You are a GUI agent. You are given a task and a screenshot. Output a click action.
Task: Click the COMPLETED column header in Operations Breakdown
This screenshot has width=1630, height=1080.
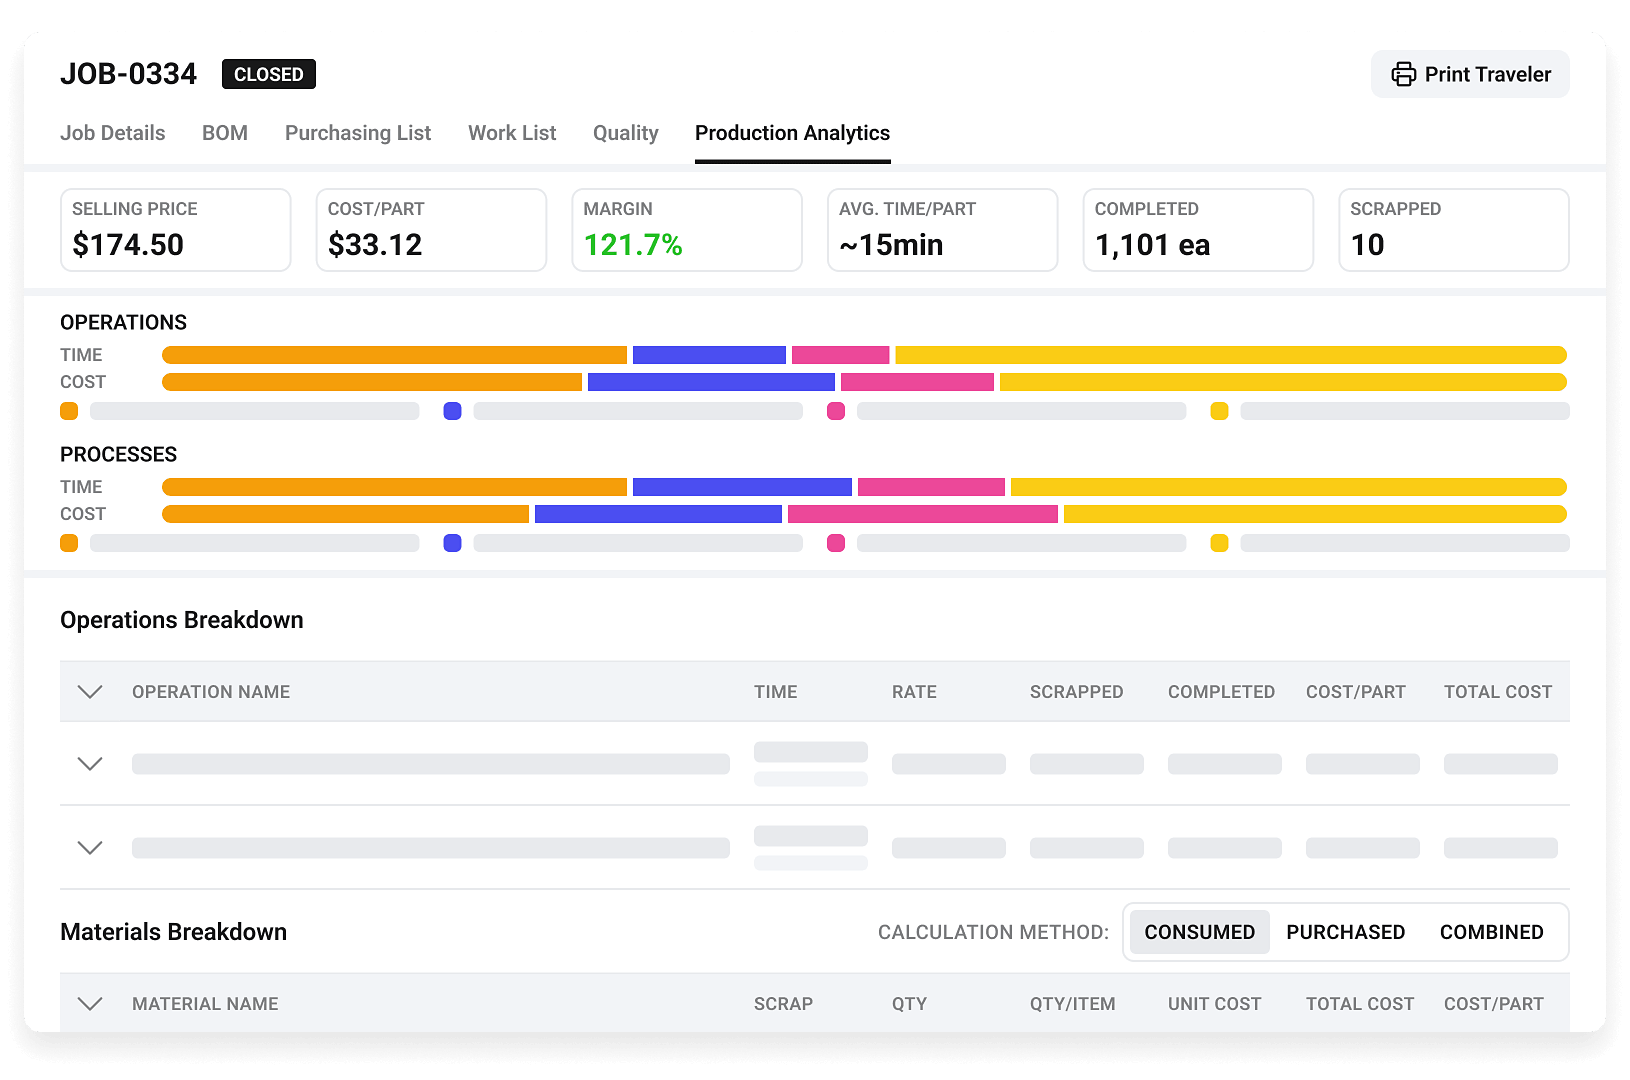point(1222,692)
